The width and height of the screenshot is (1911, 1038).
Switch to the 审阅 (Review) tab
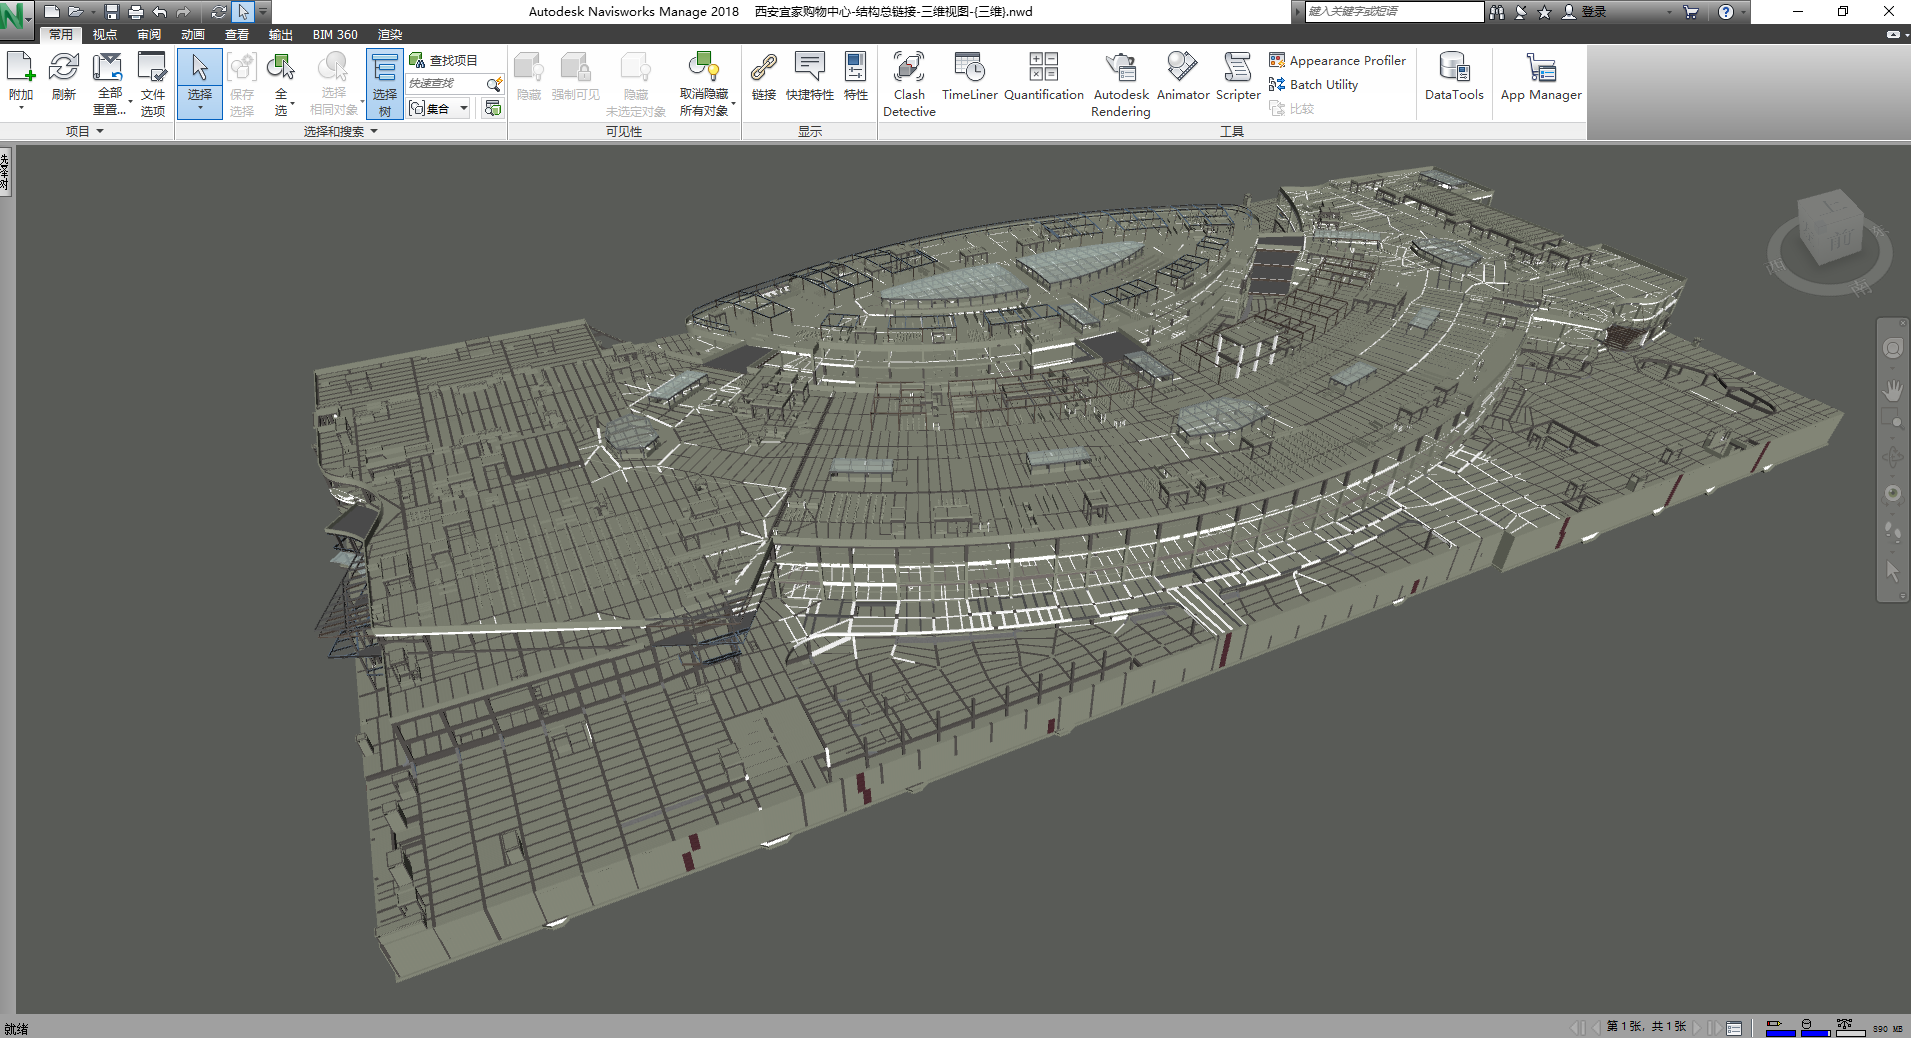click(149, 34)
